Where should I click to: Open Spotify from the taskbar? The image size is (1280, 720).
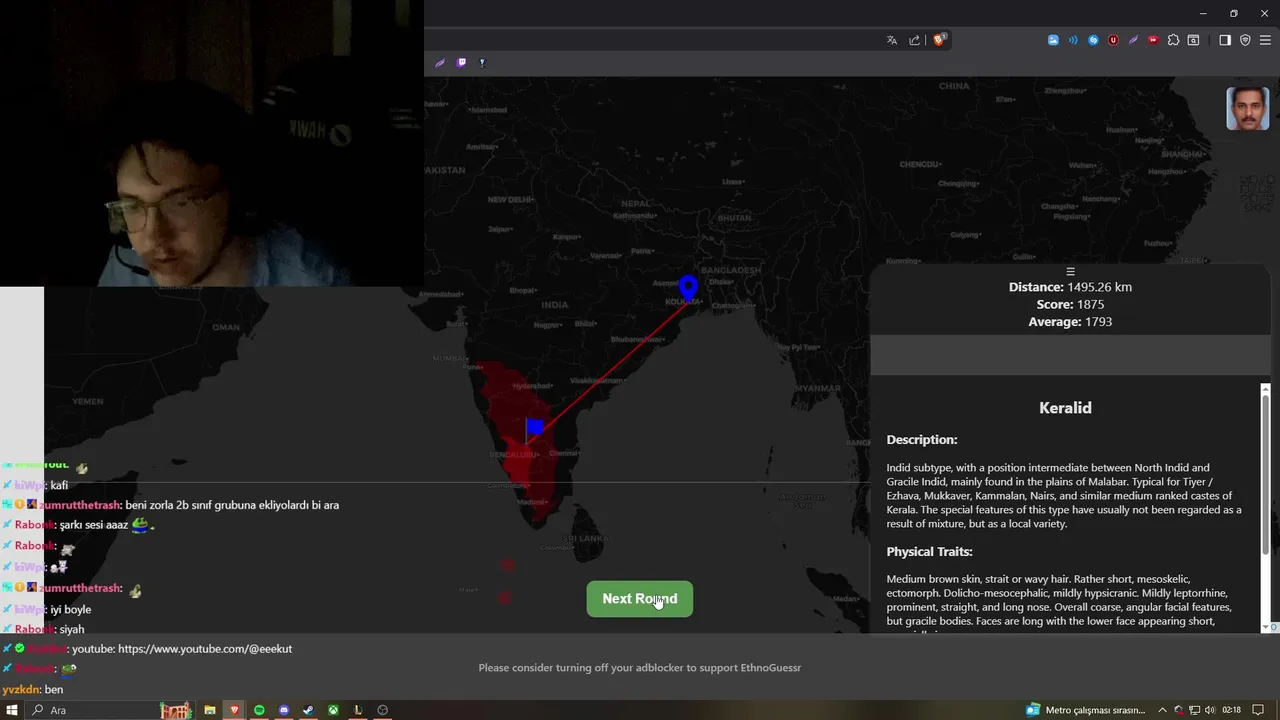point(259,710)
